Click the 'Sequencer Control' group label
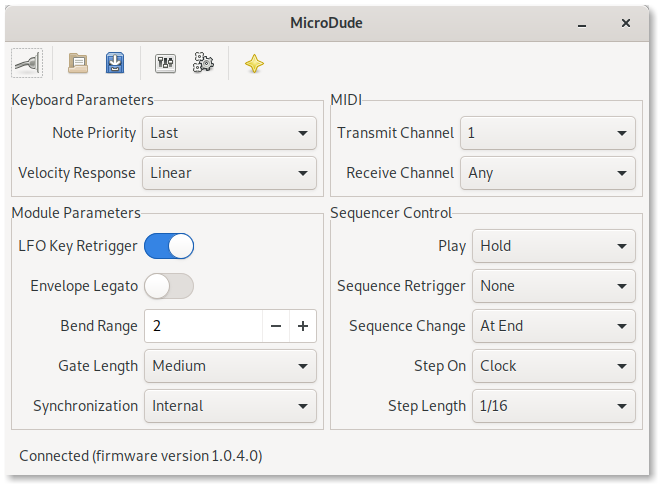Image resolution: width=658 pixels, height=484 pixels. pyautogui.click(x=391, y=213)
